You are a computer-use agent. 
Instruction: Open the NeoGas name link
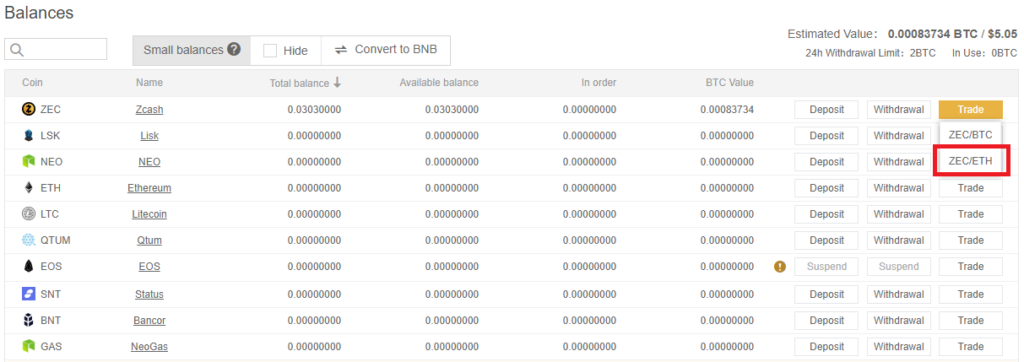(150, 346)
